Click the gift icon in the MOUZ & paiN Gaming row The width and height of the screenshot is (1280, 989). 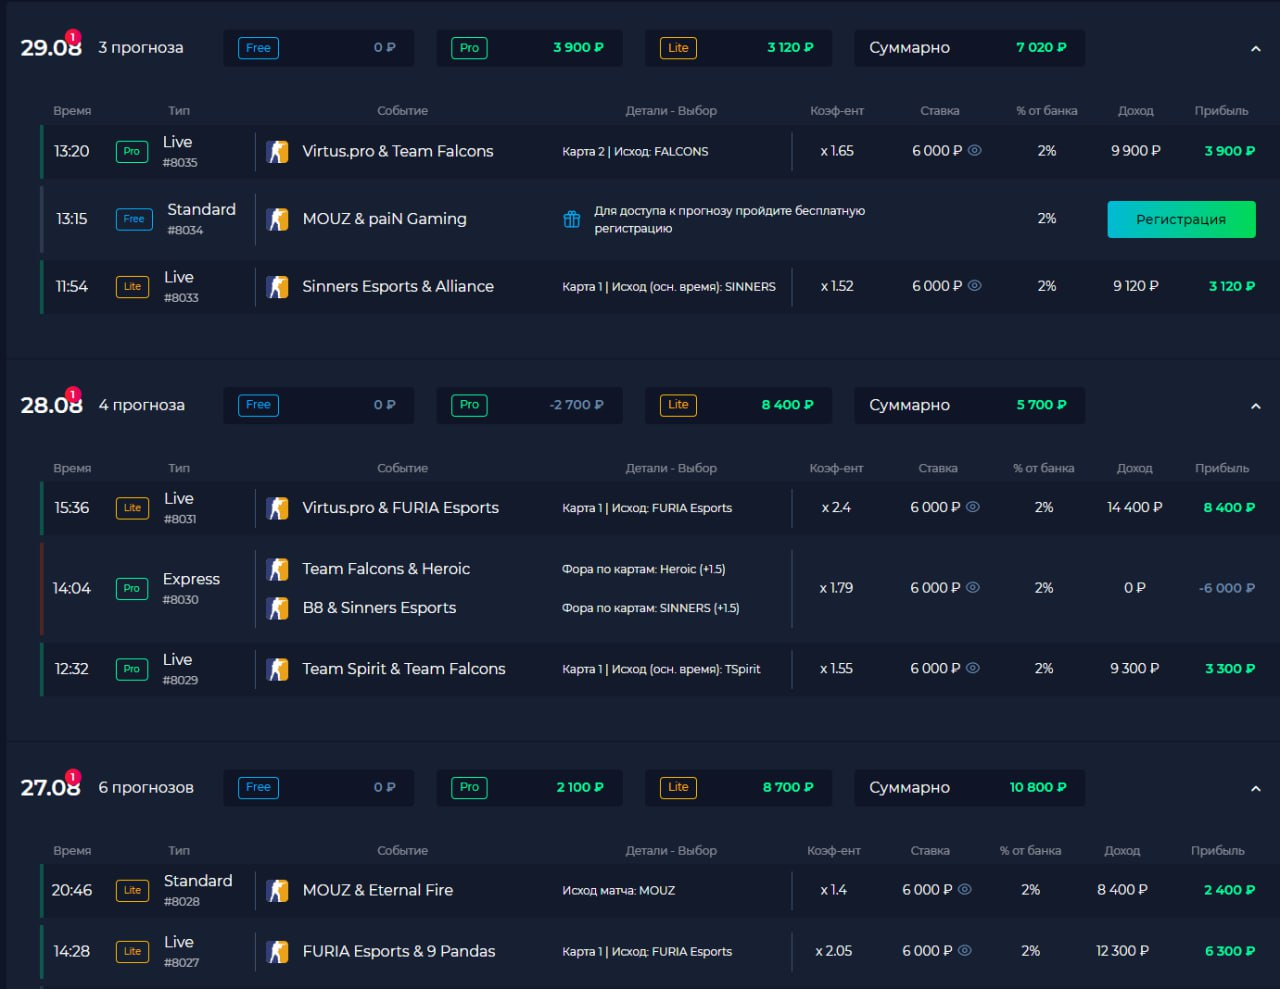coord(572,219)
